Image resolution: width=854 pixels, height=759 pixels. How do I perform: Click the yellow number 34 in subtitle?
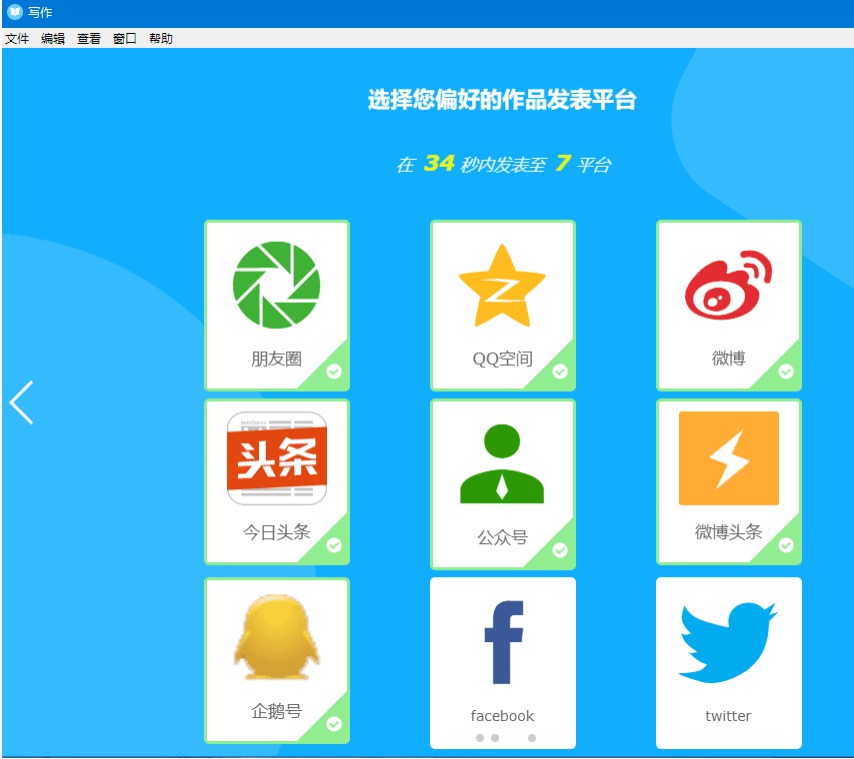pyautogui.click(x=439, y=163)
